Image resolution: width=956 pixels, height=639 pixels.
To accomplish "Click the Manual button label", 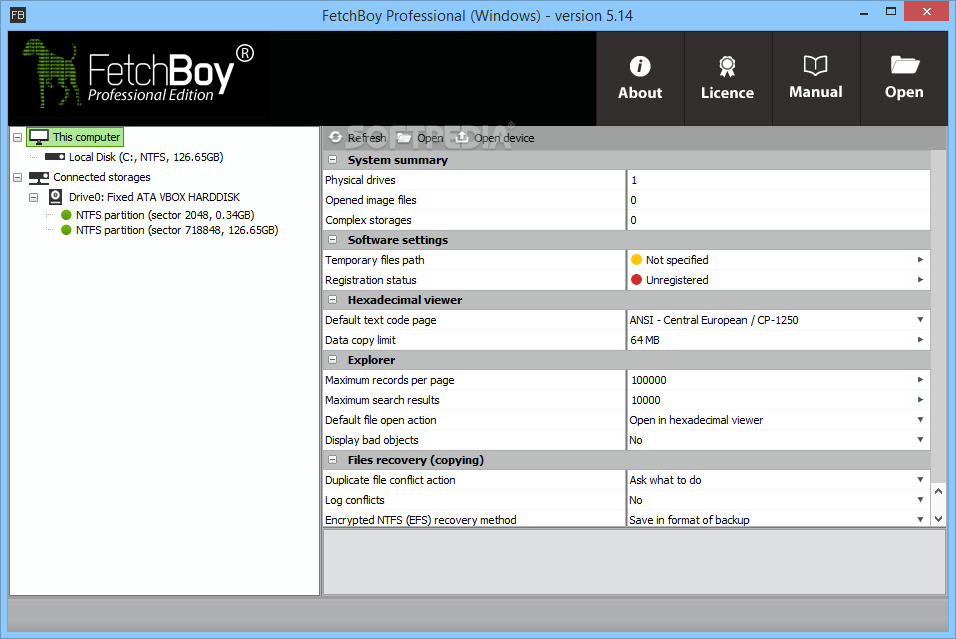I will point(815,92).
